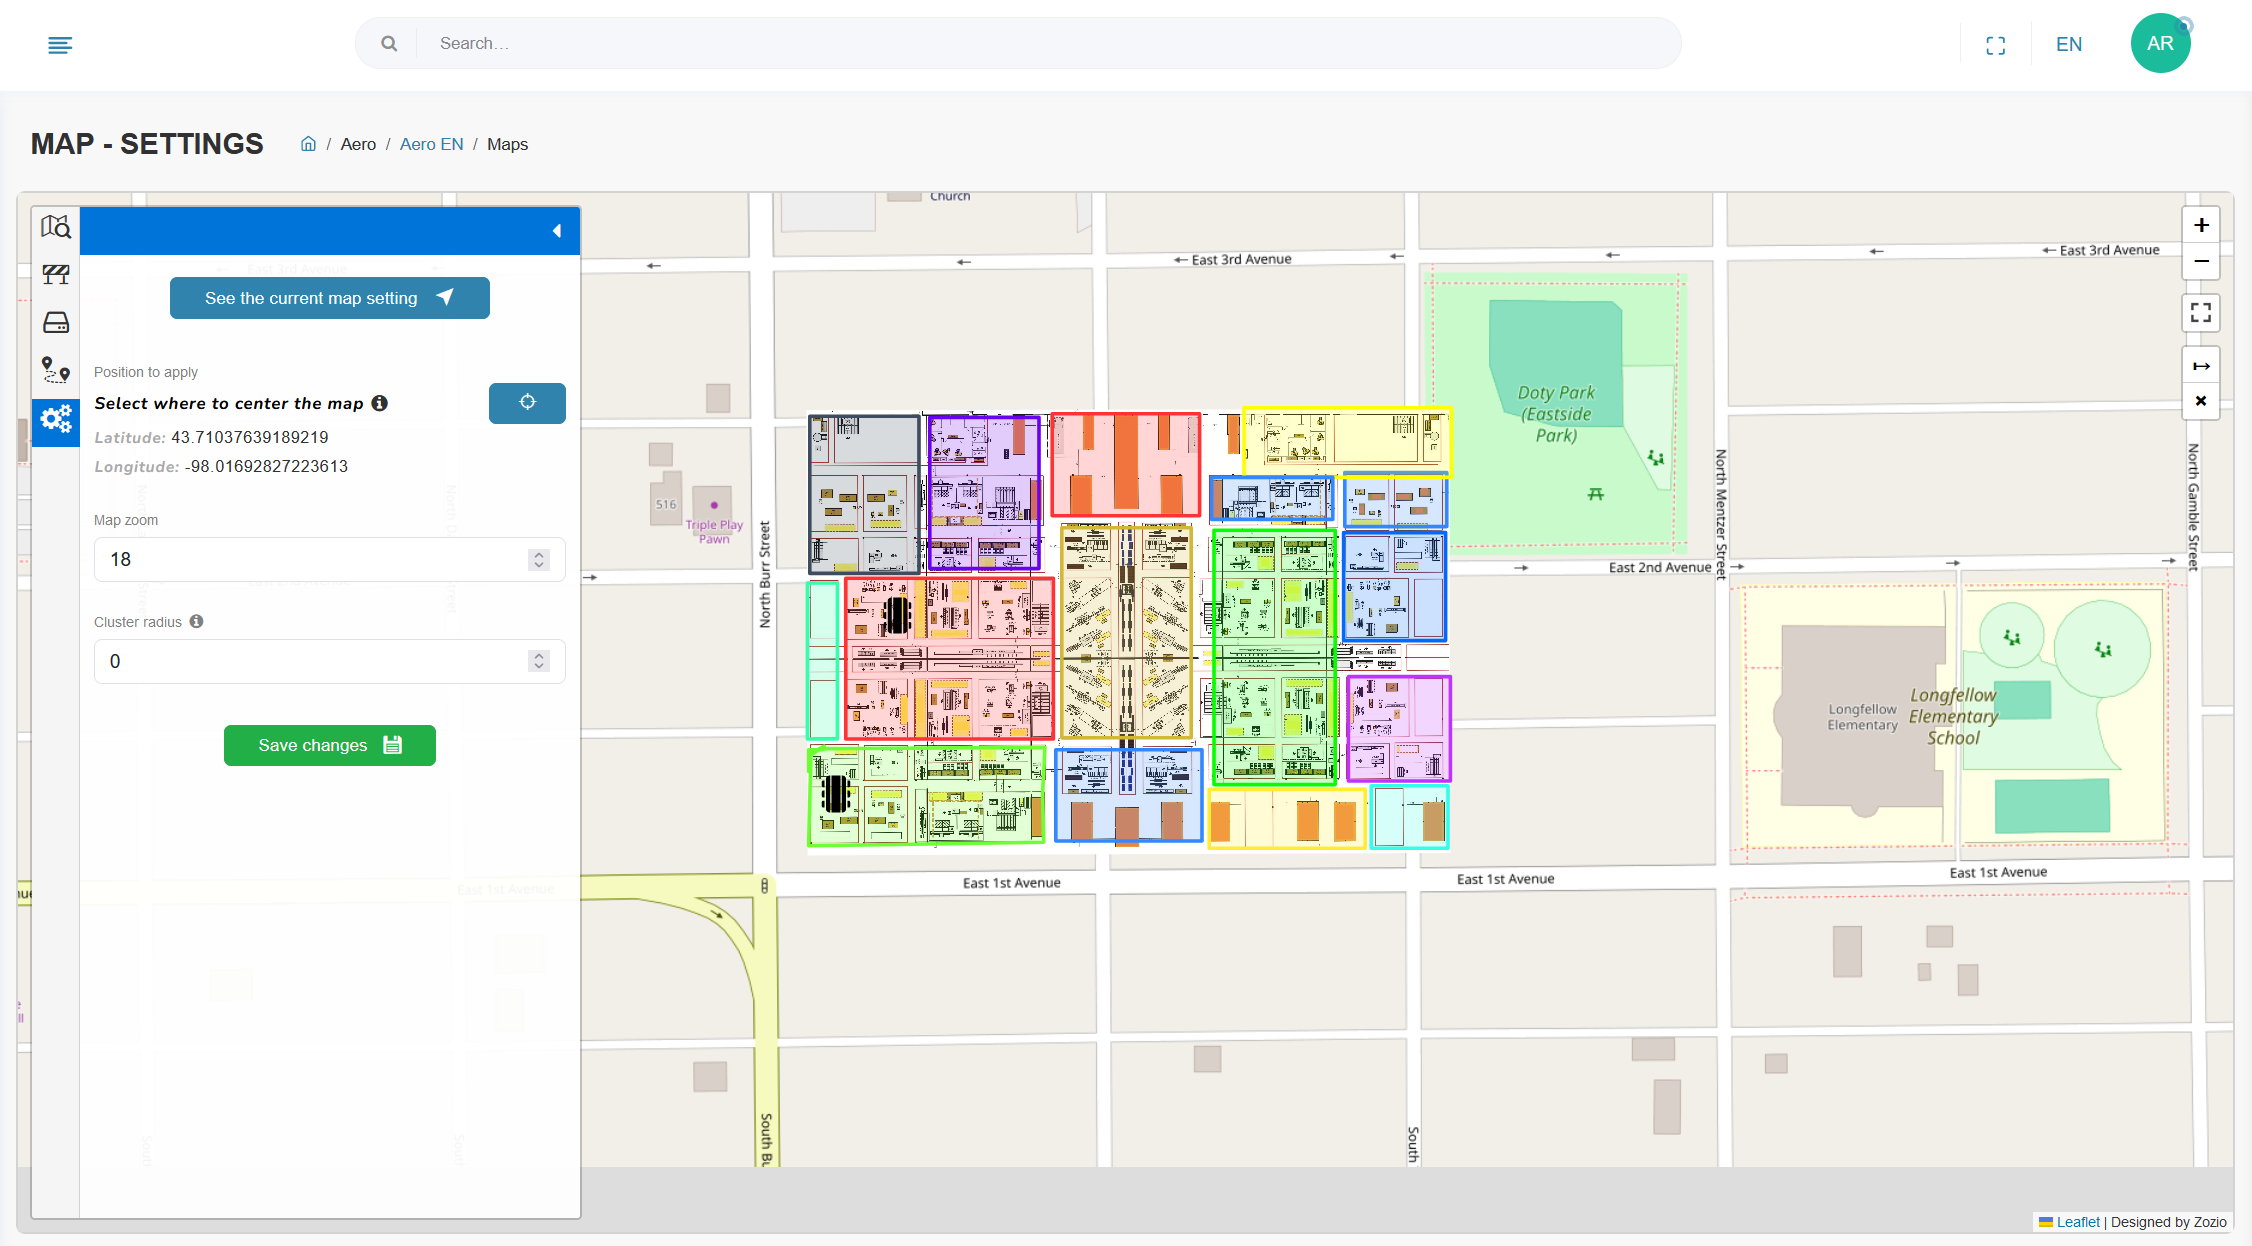Open the map search sidebar tab
The height and width of the screenshot is (1246, 2252).
(56, 227)
